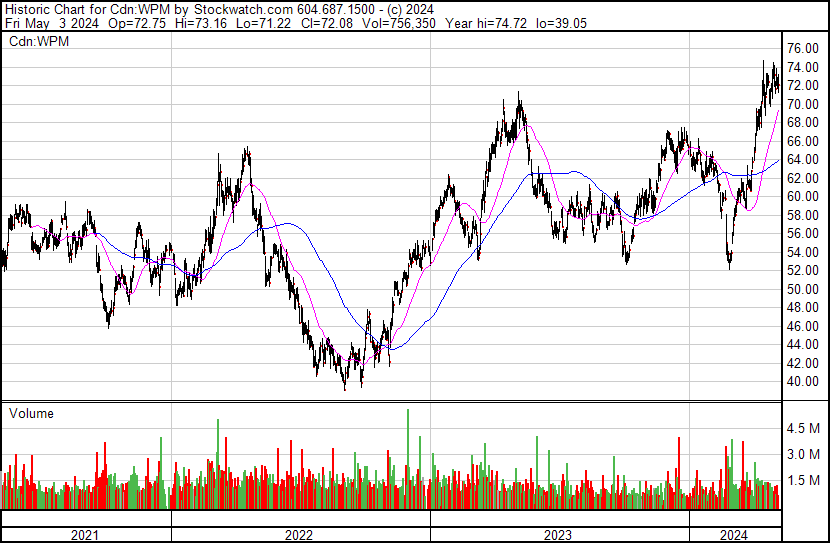Viewport: 830px width, 543px height.
Task: Click the 58.00 price axis label
Action: click(803, 215)
